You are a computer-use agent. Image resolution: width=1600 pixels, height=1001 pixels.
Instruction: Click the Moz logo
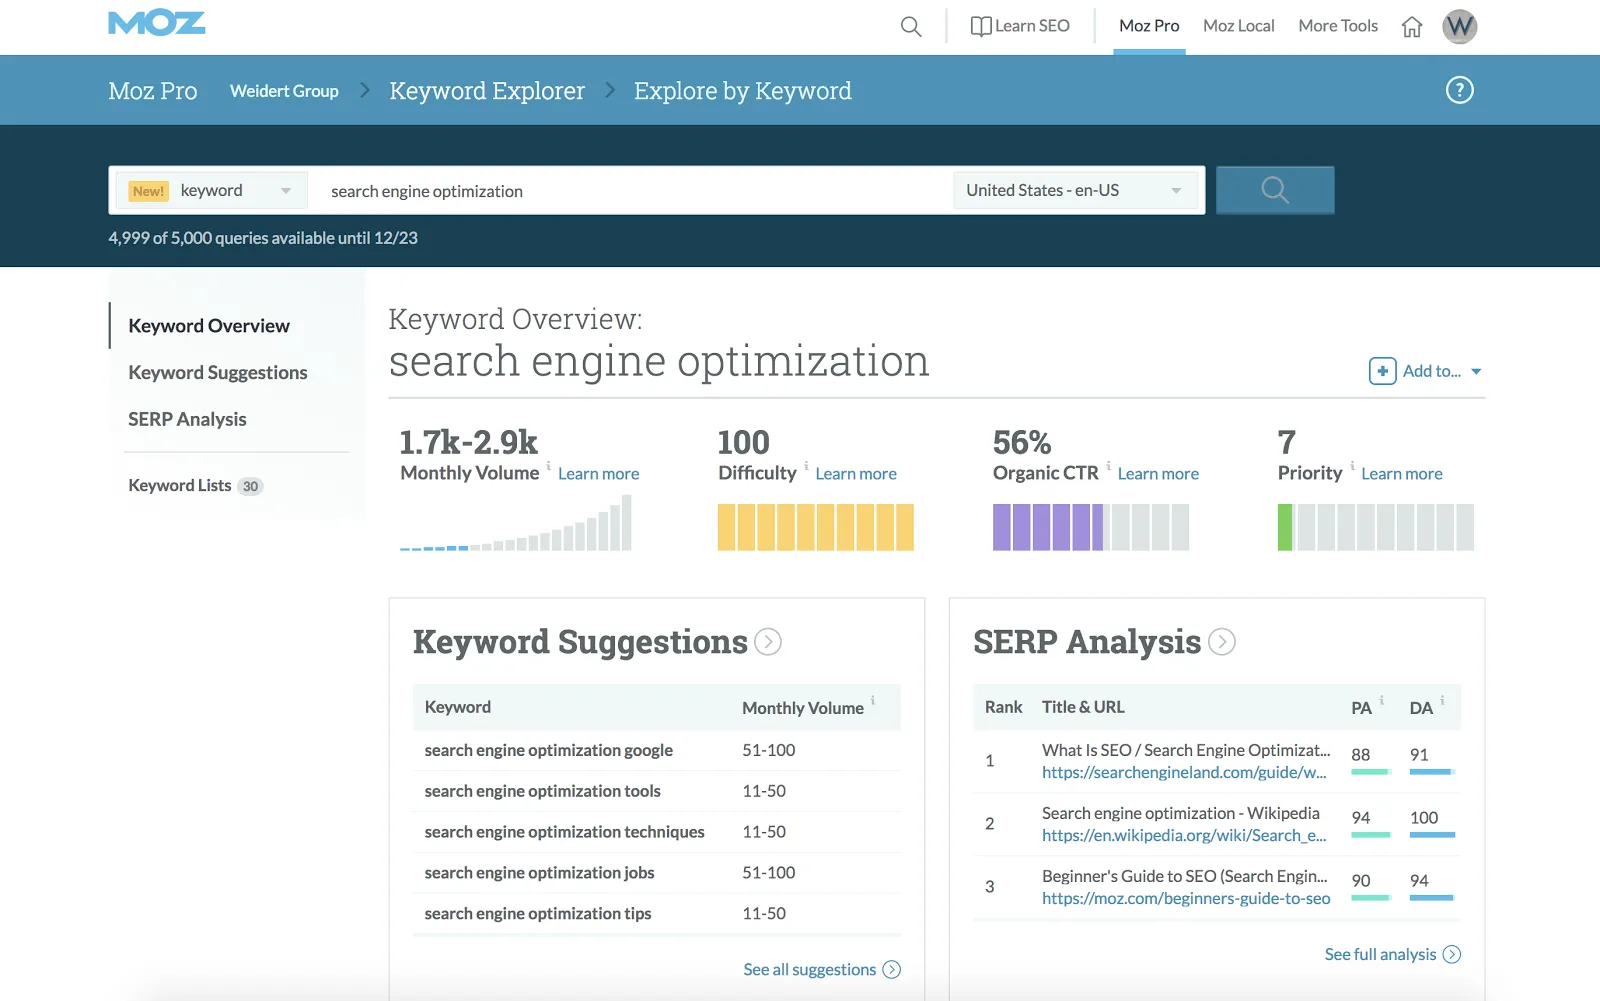tap(157, 23)
